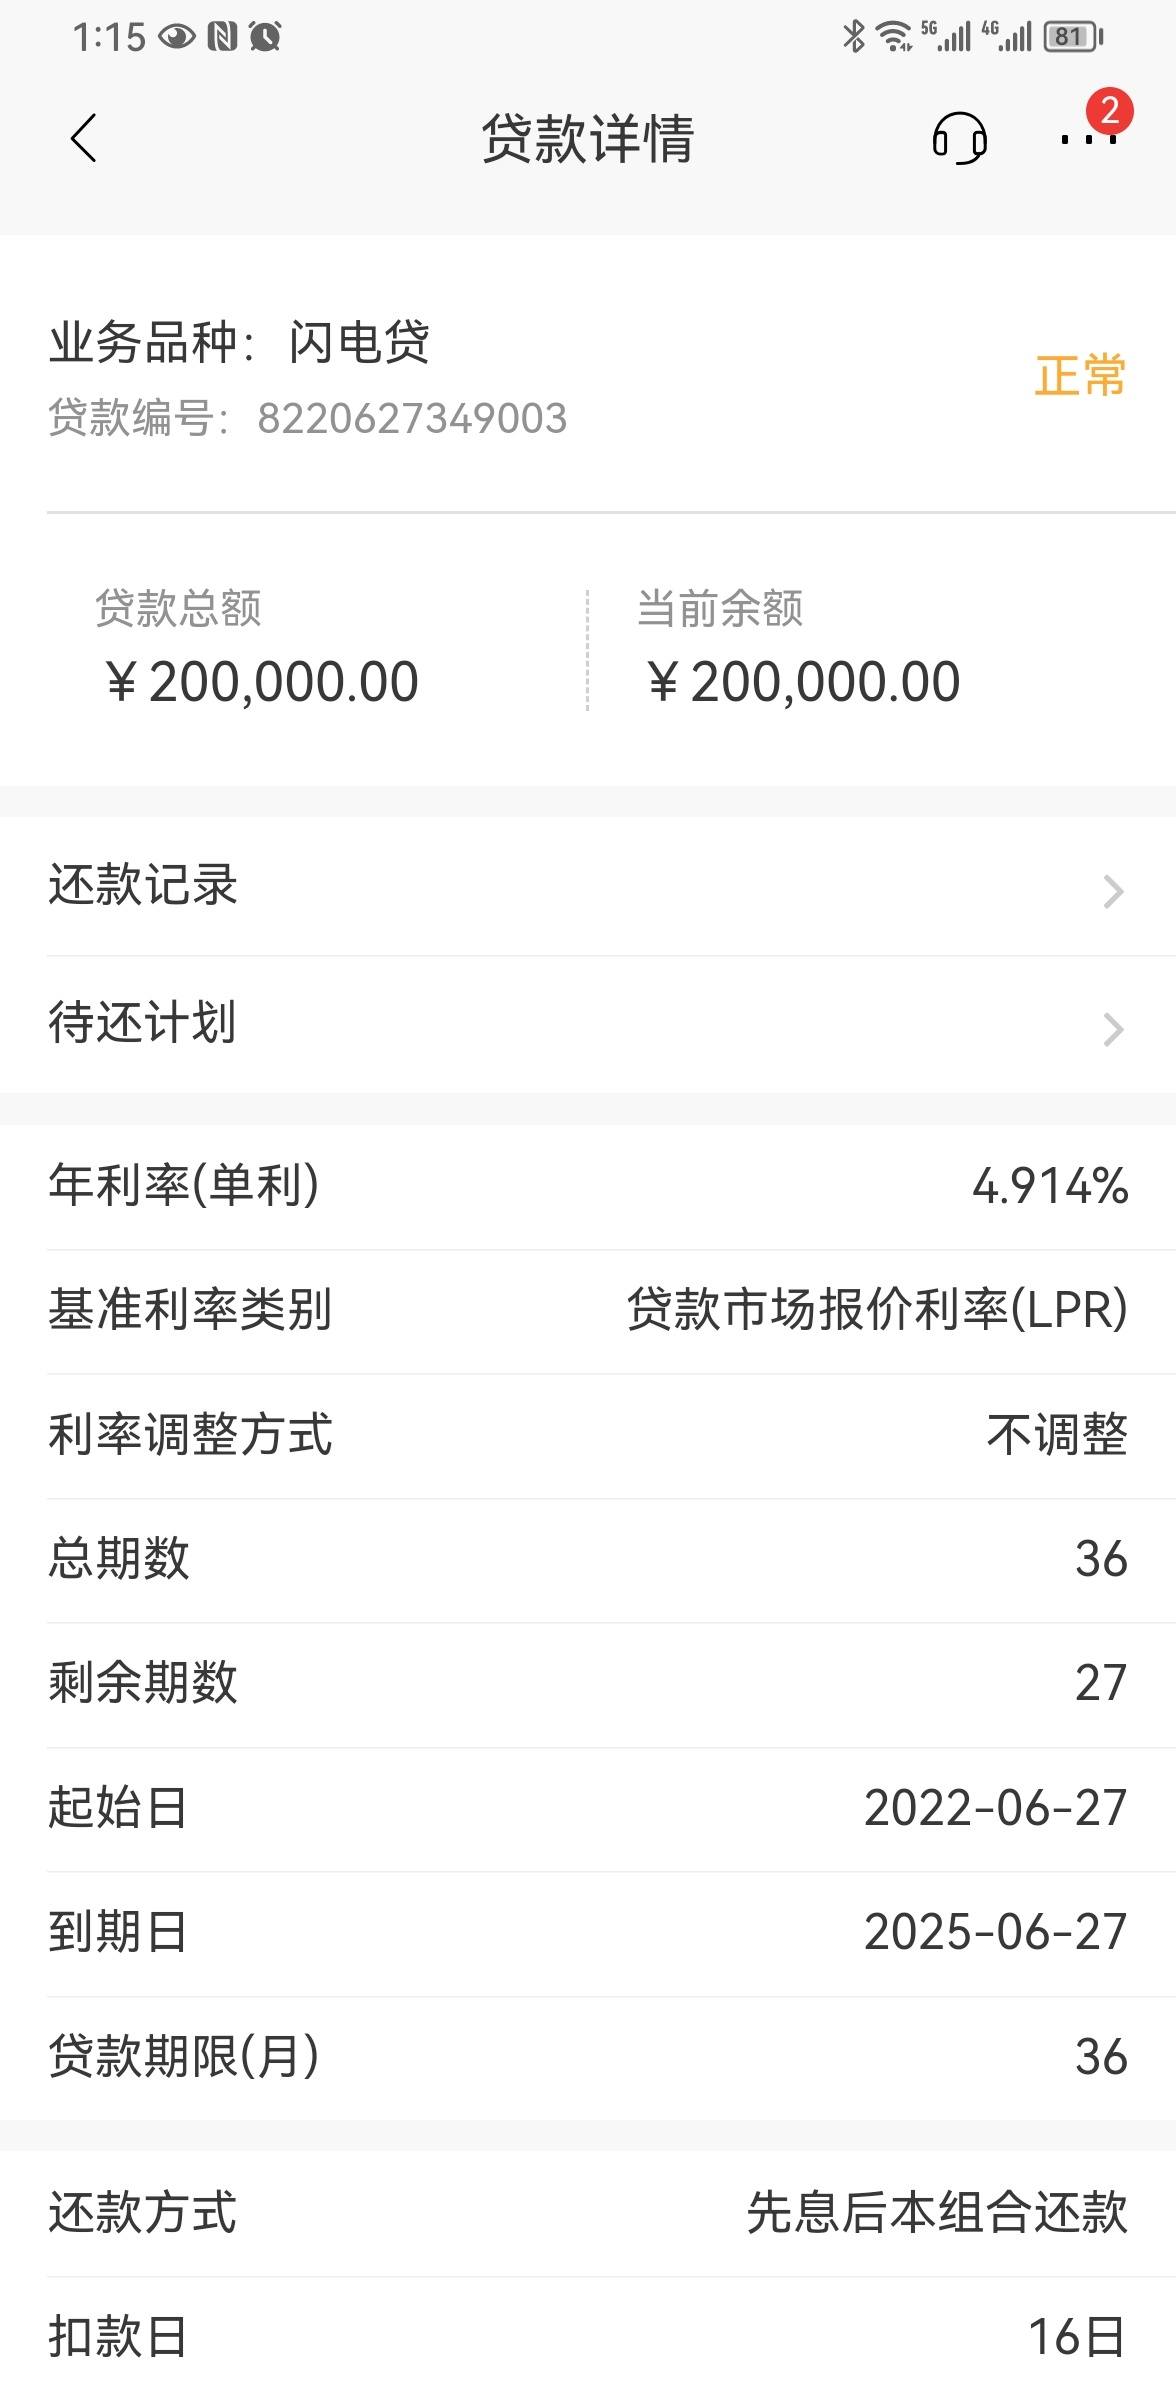Expand 待还计划 chevron arrow
Screen dimensions: 1176x2400
(x=1113, y=1029)
